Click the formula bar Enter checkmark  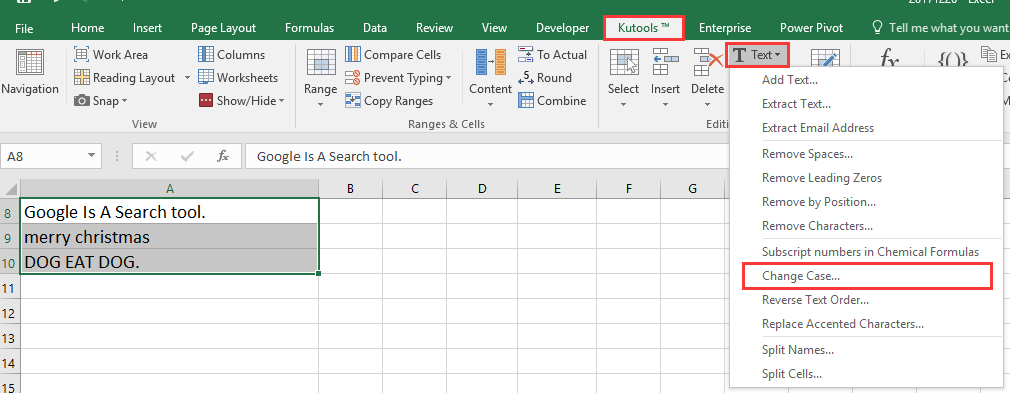pos(187,156)
